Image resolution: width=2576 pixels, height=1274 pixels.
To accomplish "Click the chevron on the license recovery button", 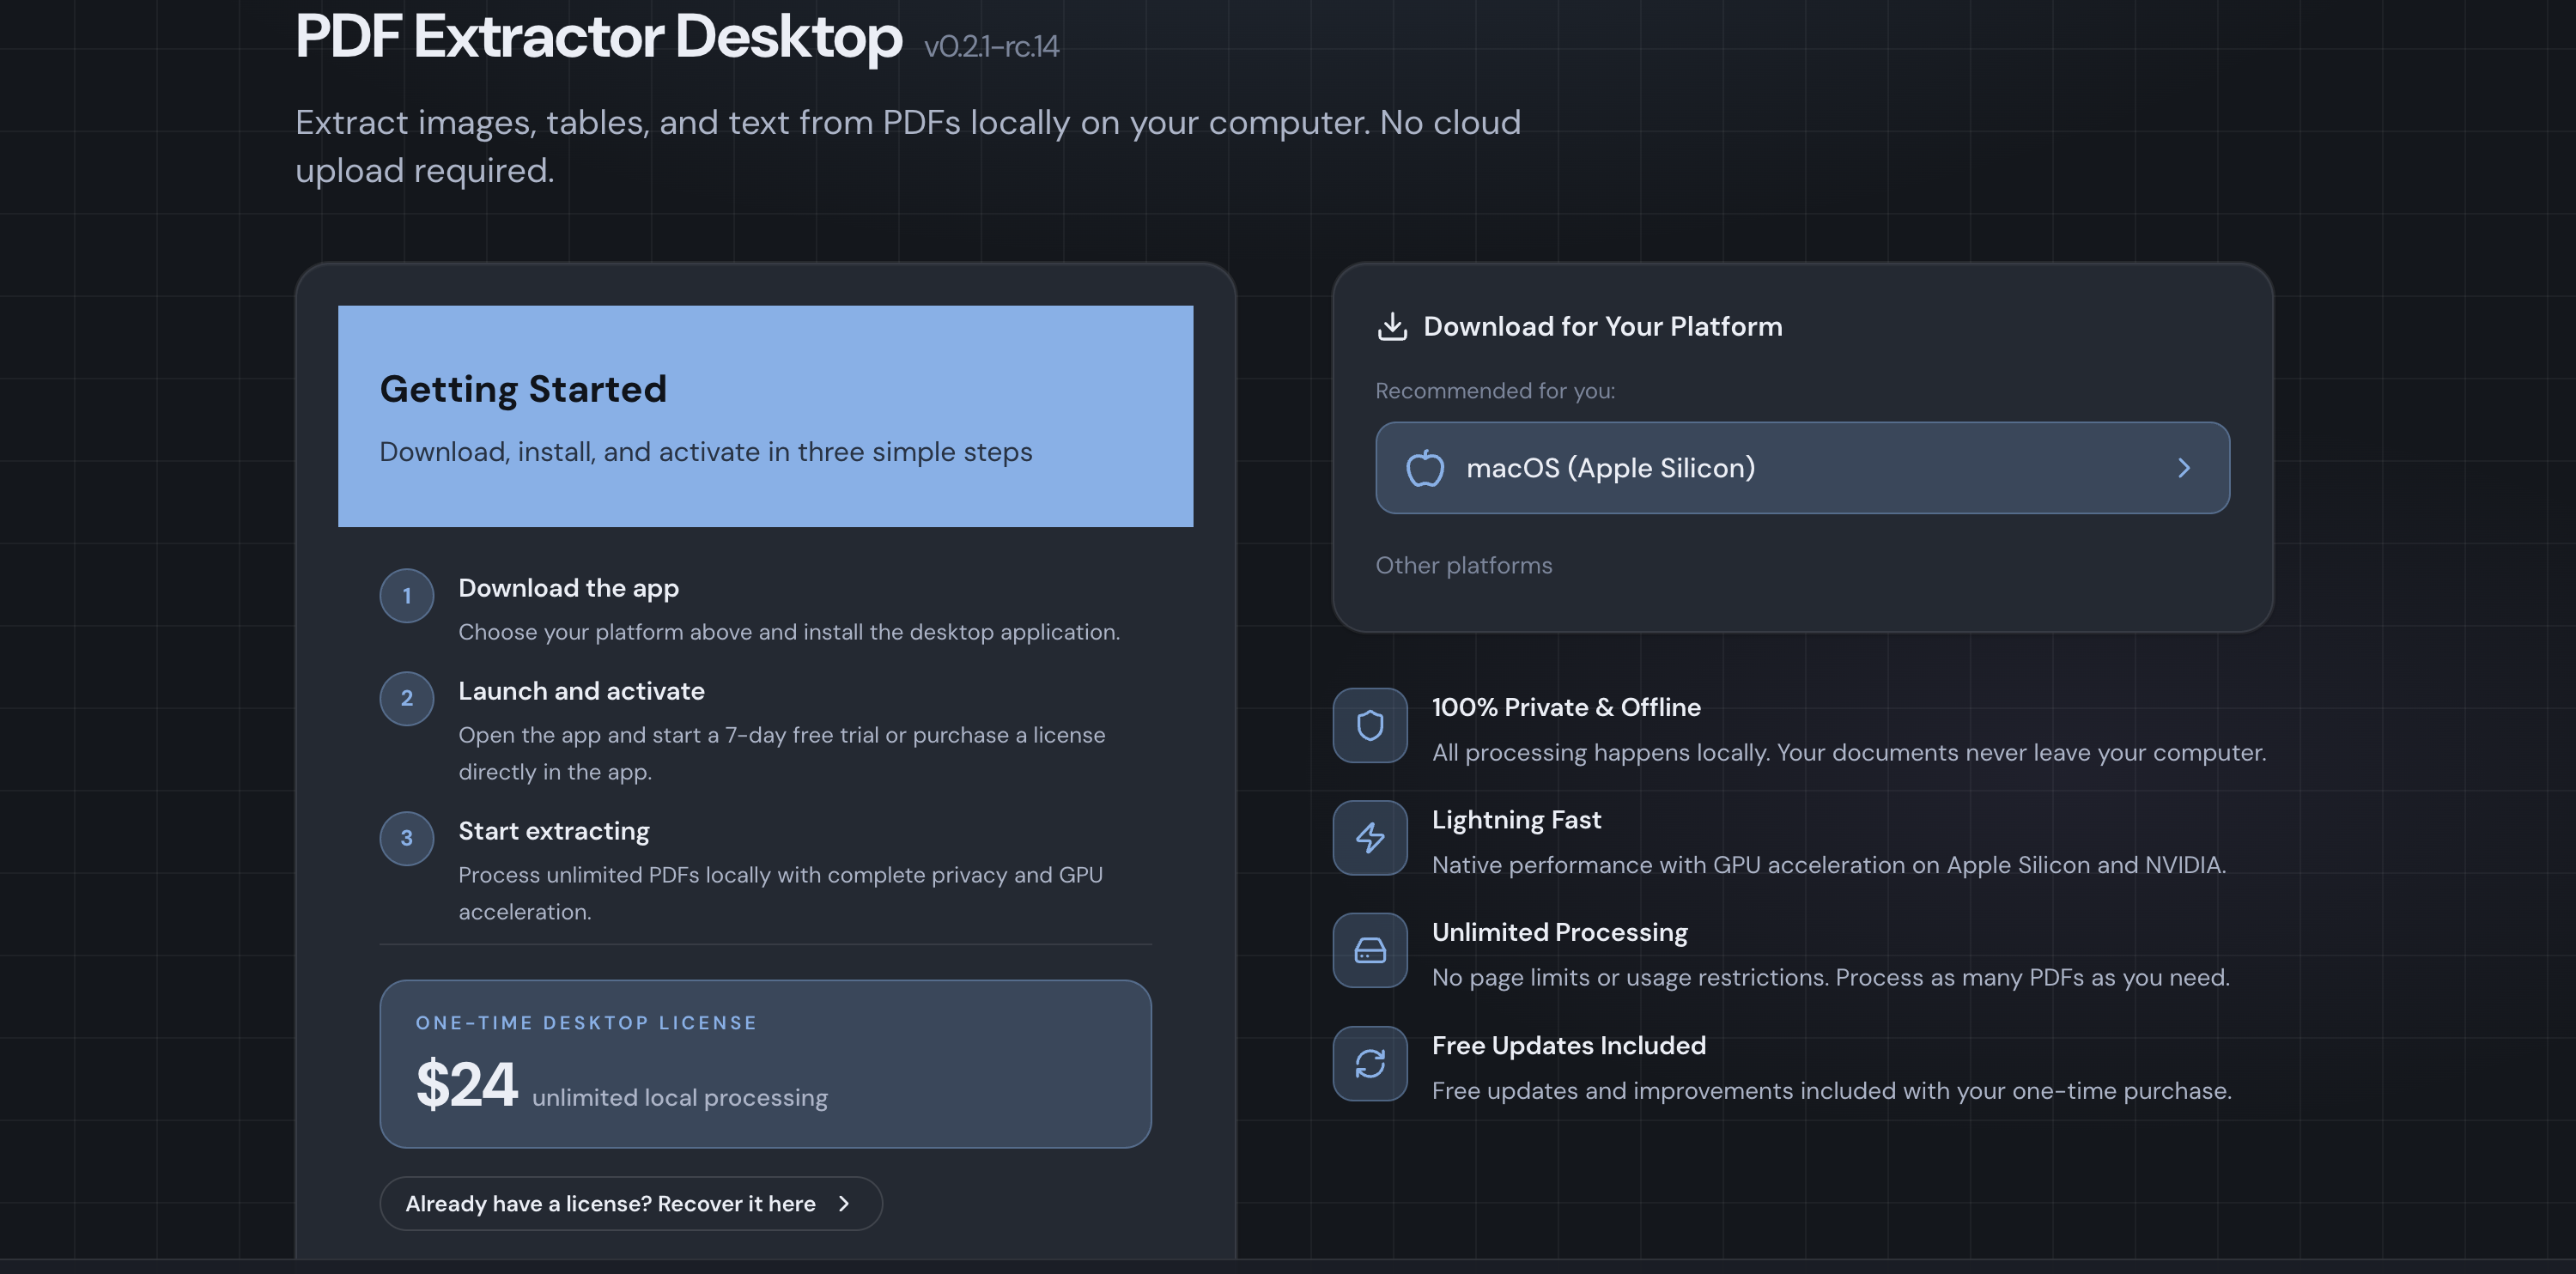I will [x=844, y=1203].
